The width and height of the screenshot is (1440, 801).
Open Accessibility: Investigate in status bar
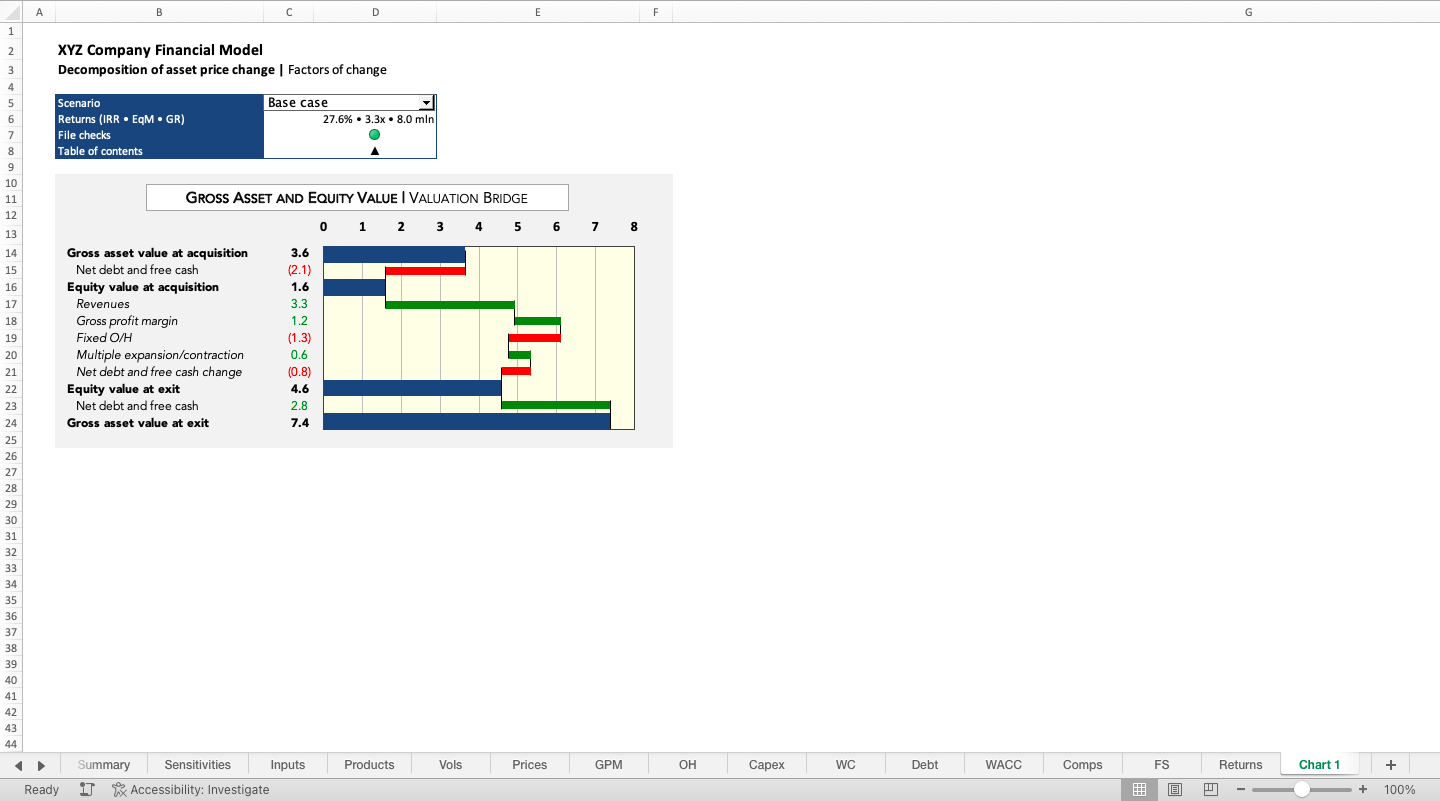(190, 789)
